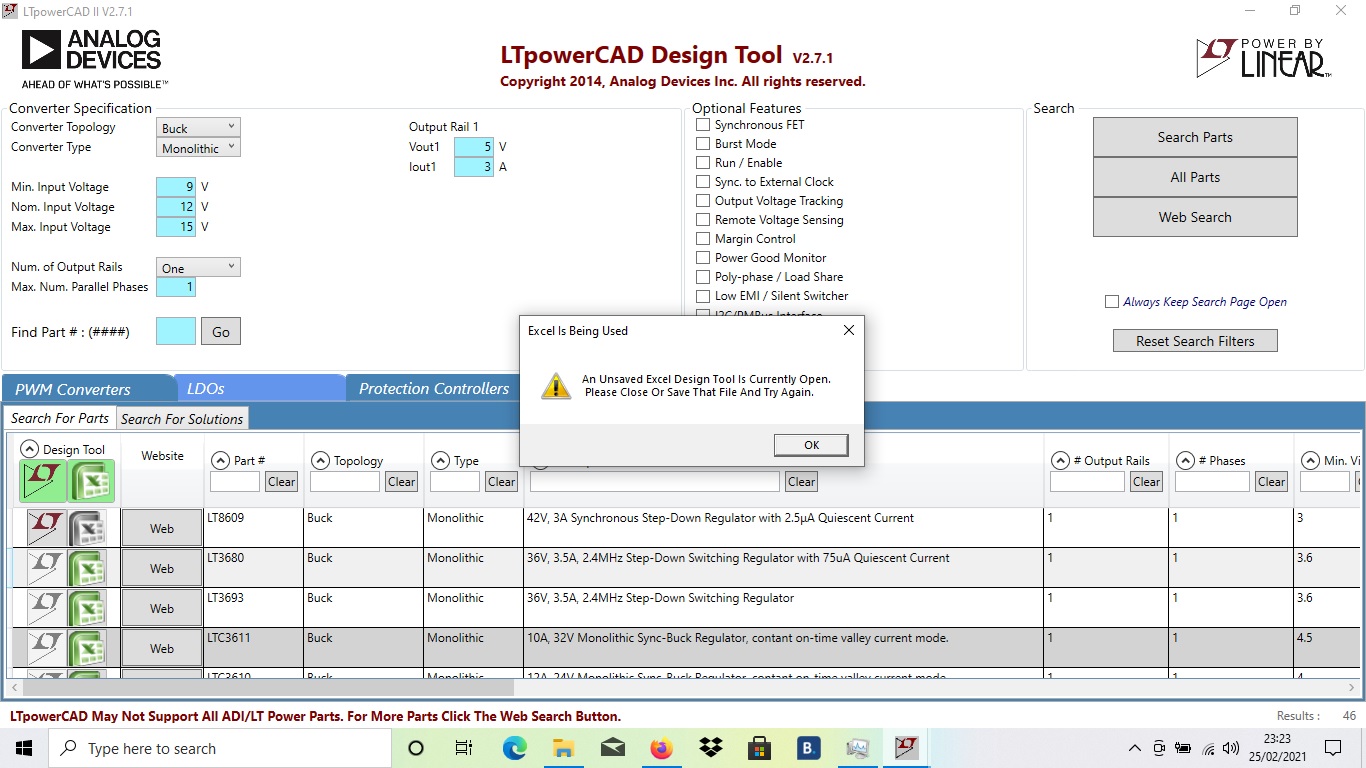Screen dimensions: 1366x768
Task: Click the All Parts button
Action: pyautogui.click(x=1195, y=177)
